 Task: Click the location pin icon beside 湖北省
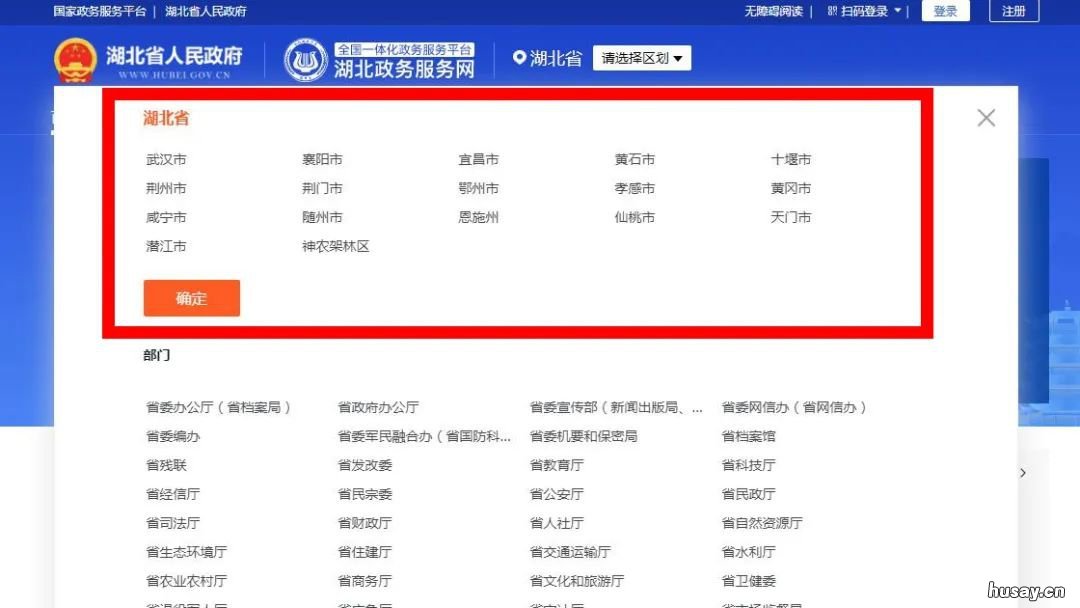click(519, 58)
